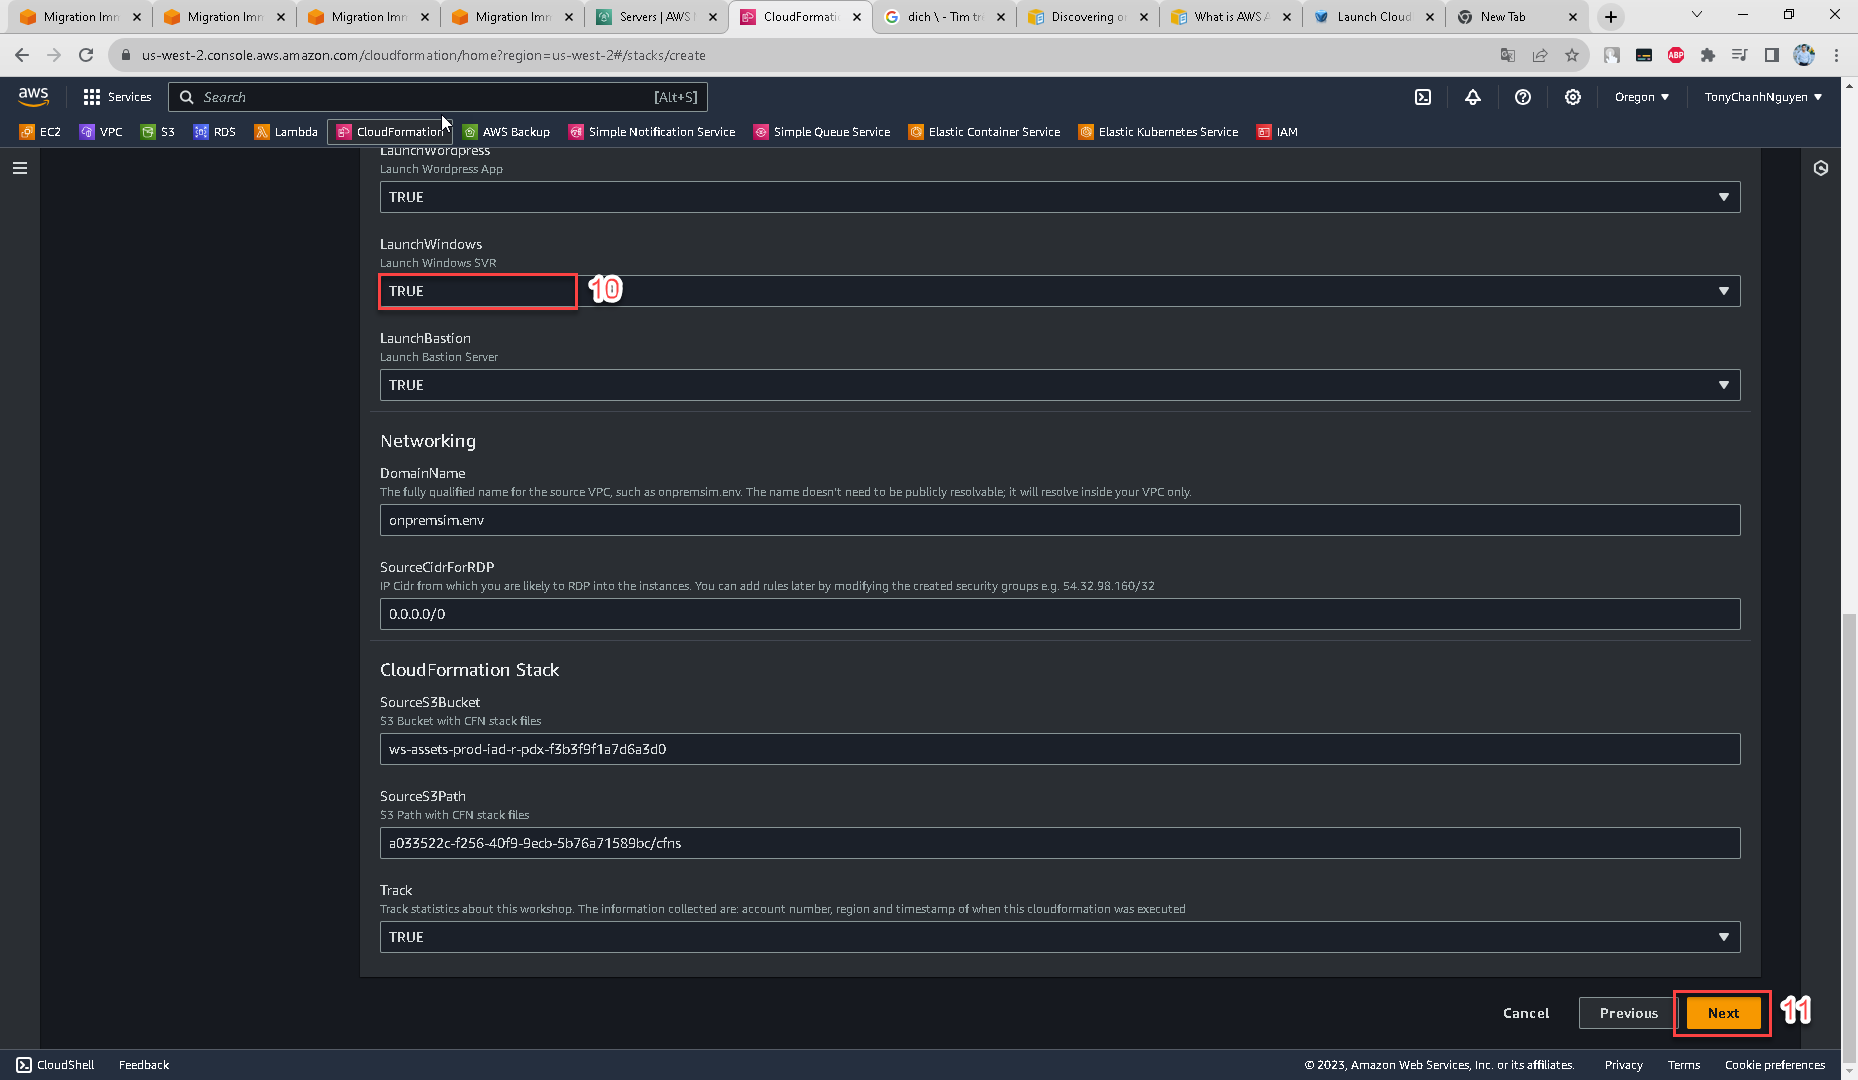Click the SourceCidrForRDP input field
Image resolution: width=1858 pixels, height=1080 pixels.
click(1060, 614)
